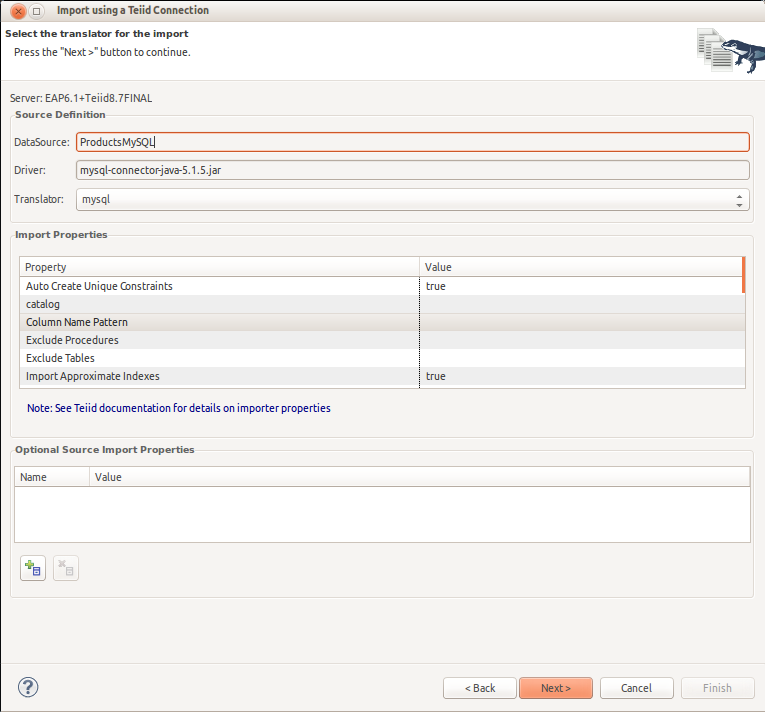Select the catalog property row

point(220,304)
